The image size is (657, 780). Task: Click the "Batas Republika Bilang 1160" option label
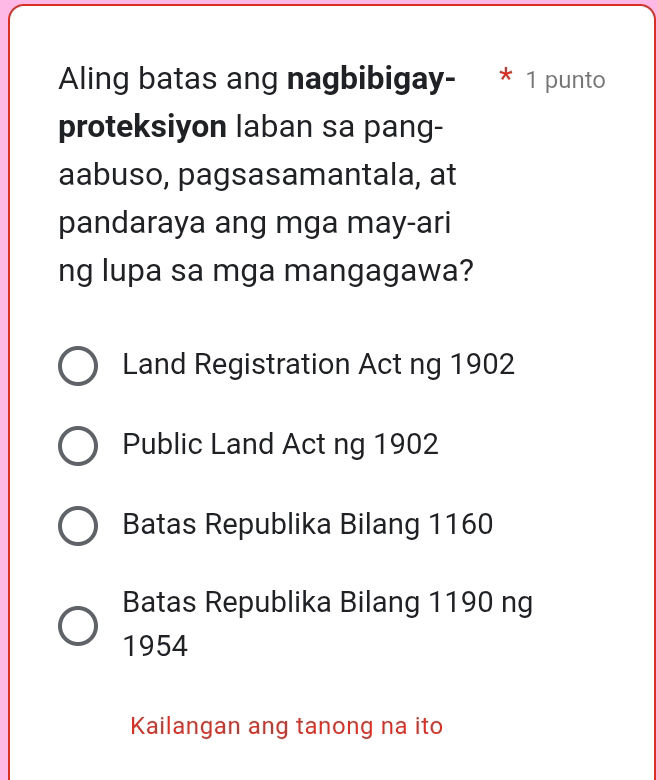point(307,525)
